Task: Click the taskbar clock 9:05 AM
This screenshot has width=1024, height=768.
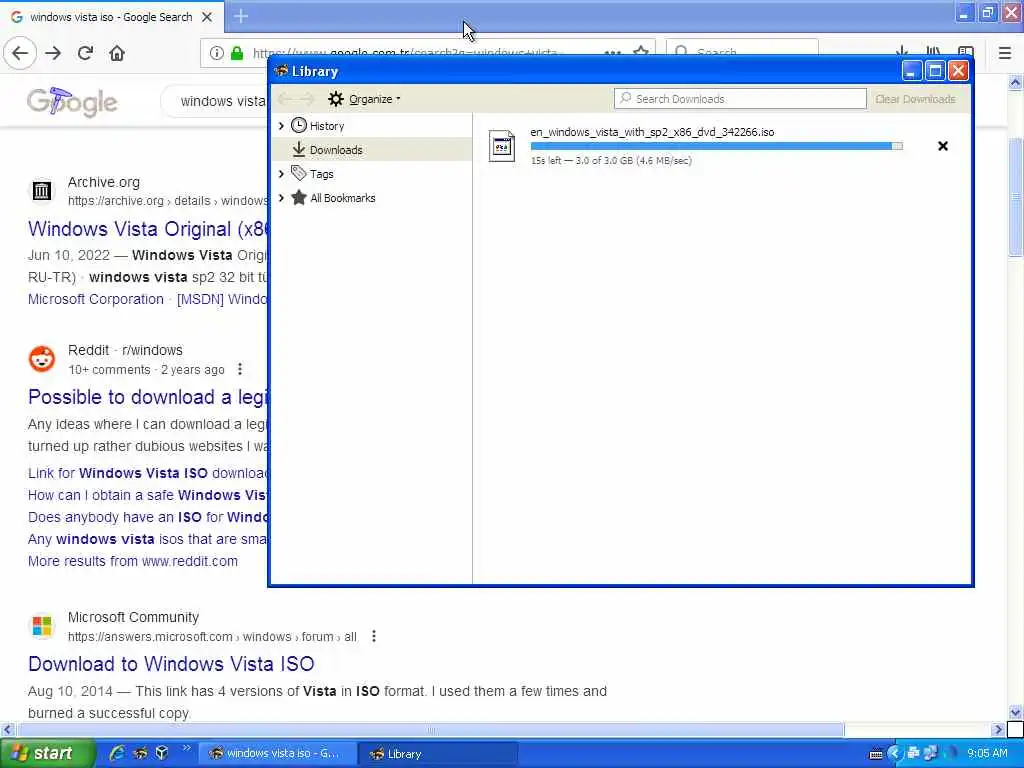Action: 987,754
